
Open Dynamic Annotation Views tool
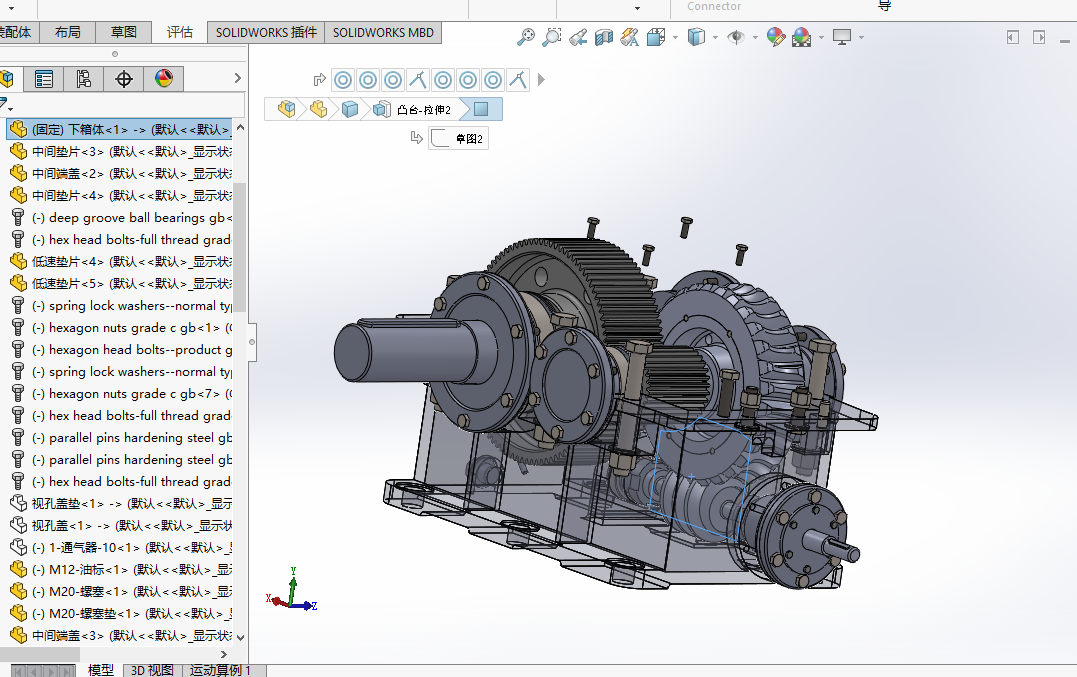pos(629,37)
